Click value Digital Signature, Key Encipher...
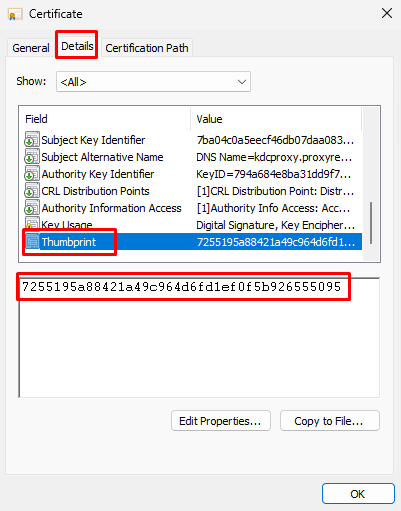This screenshot has height=511, width=401. tap(275, 225)
